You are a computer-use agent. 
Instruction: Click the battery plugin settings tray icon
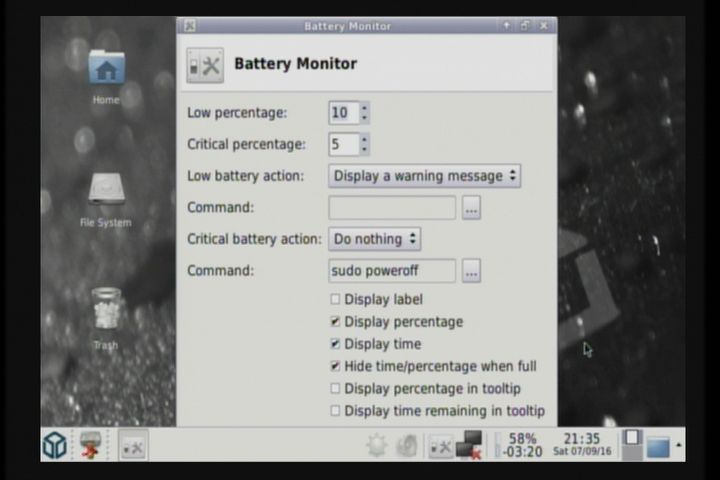click(440, 446)
